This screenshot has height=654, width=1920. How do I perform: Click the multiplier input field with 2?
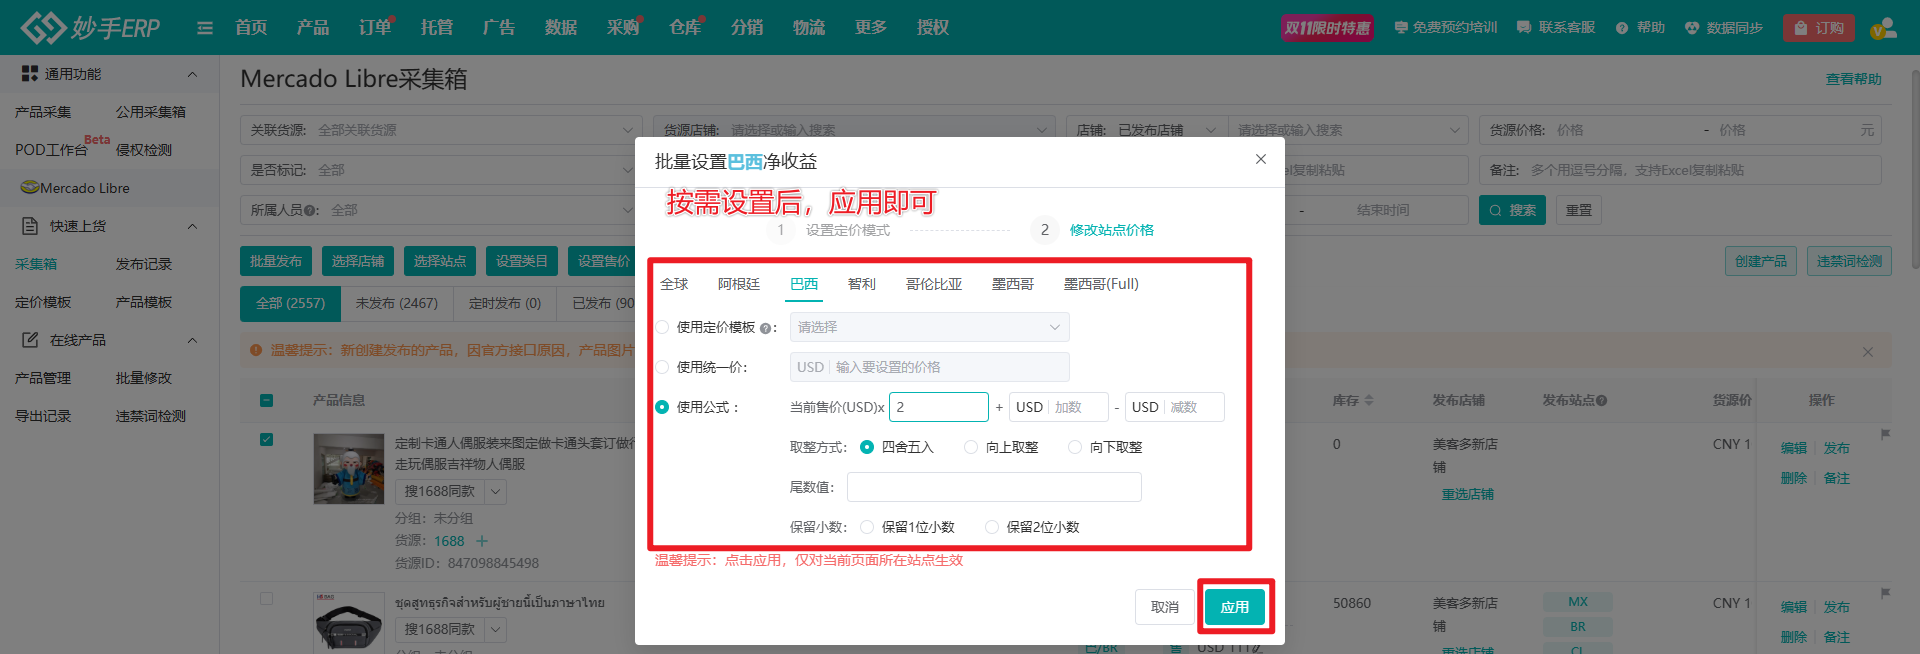(x=939, y=407)
